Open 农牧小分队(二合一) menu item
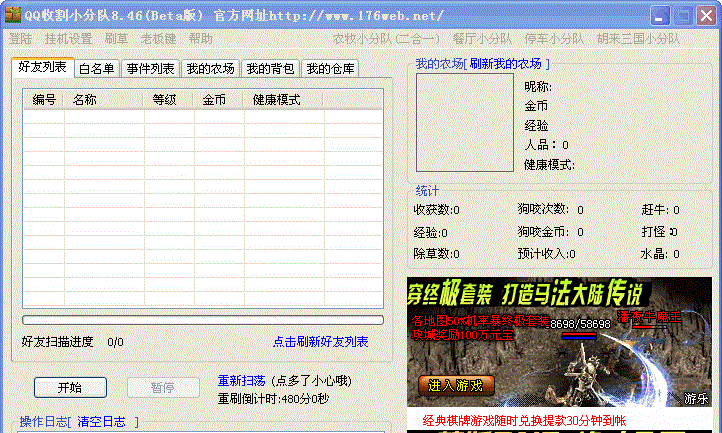Image resolution: width=722 pixels, height=433 pixels. (386, 39)
